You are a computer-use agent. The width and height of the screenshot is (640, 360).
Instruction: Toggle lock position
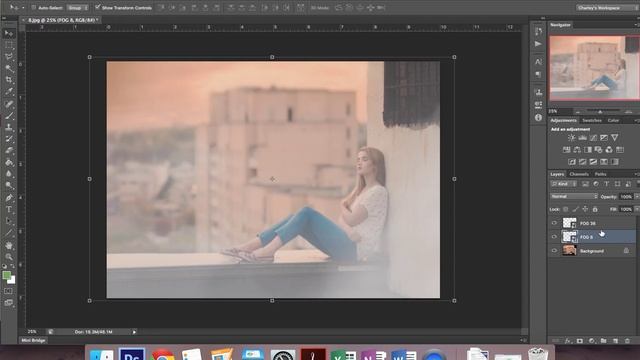585,209
